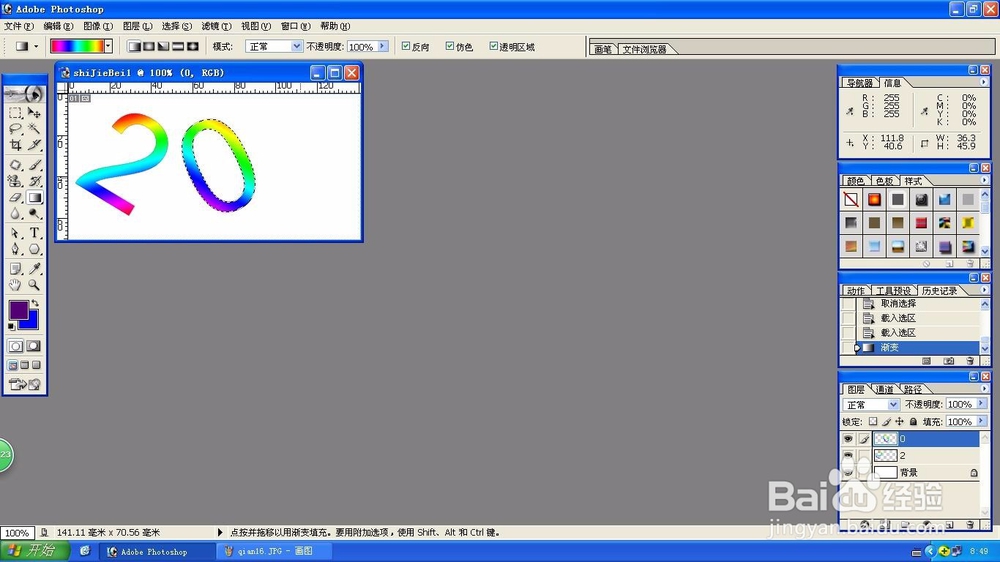Hide layer 0 using its eye icon
Viewport: 1000px width, 562px height.
click(x=848, y=439)
